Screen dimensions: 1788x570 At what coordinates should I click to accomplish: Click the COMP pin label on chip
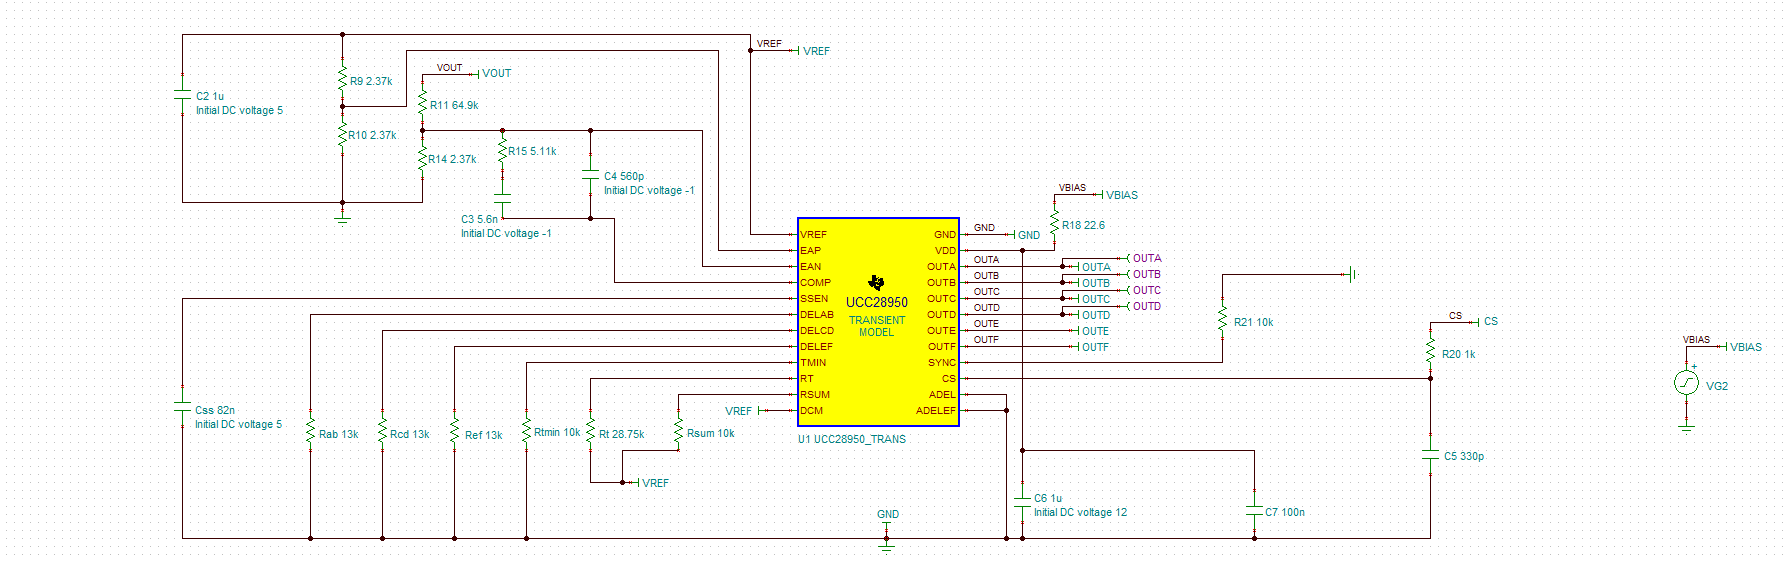815,283
